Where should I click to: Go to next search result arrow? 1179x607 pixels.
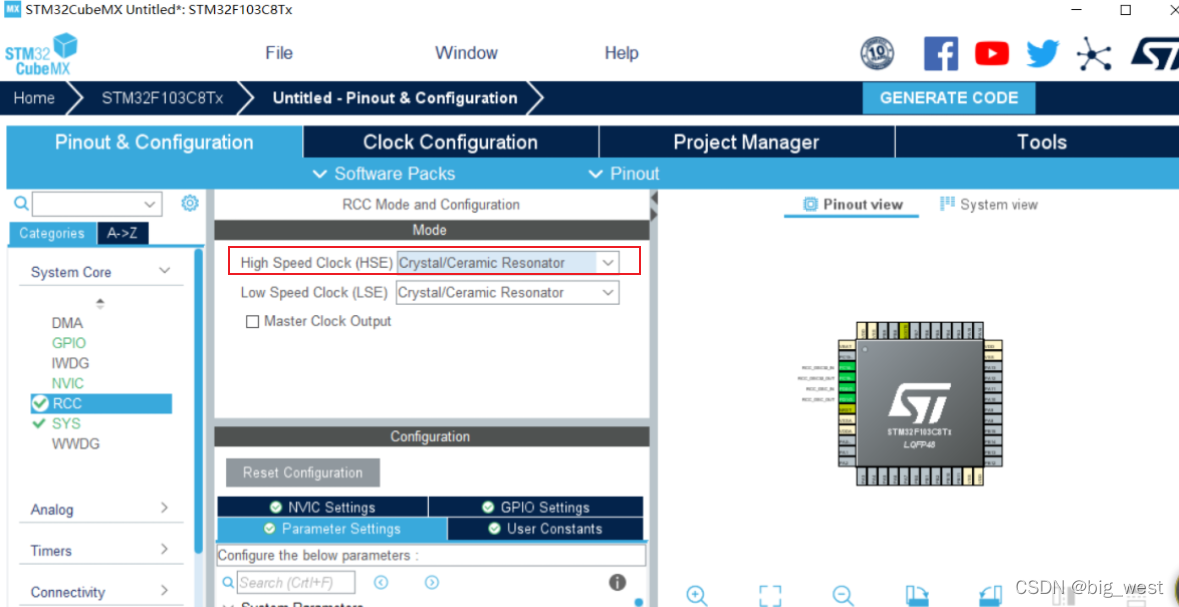[x=432, y=582]
